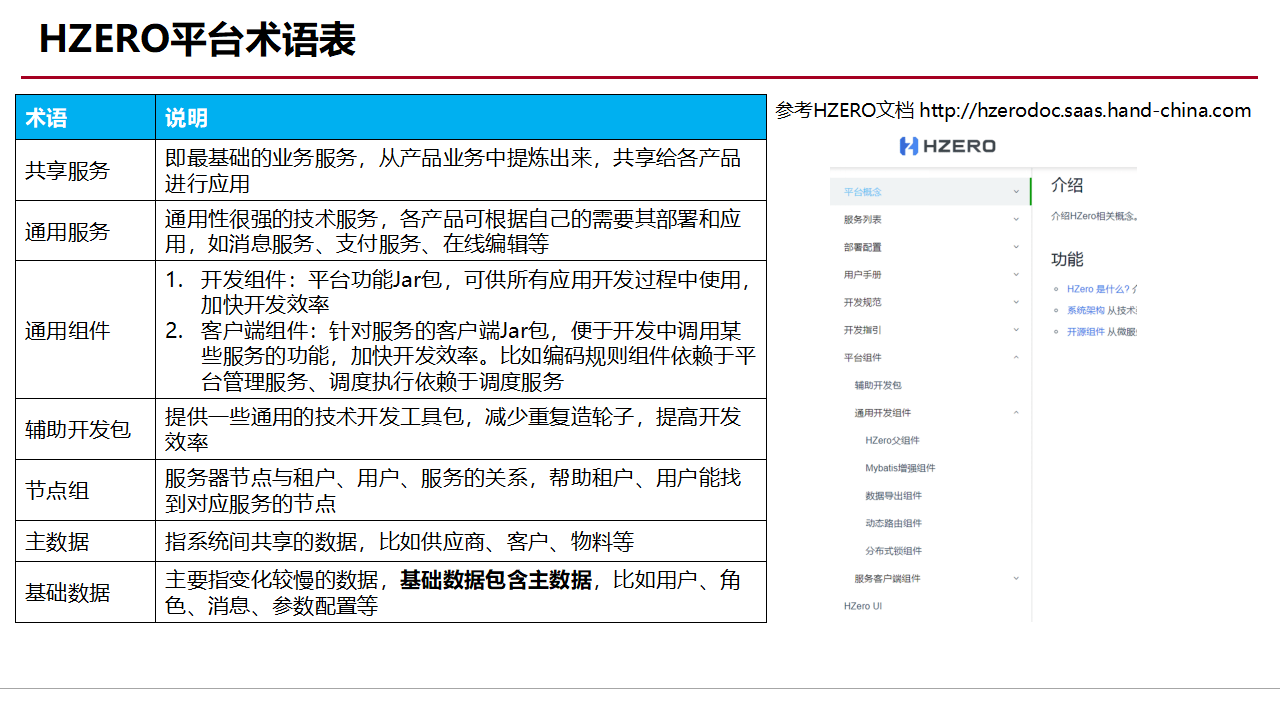Follow the 开源组件 link
This screenshot has width=1280, height=720.
coord(1085,331)
